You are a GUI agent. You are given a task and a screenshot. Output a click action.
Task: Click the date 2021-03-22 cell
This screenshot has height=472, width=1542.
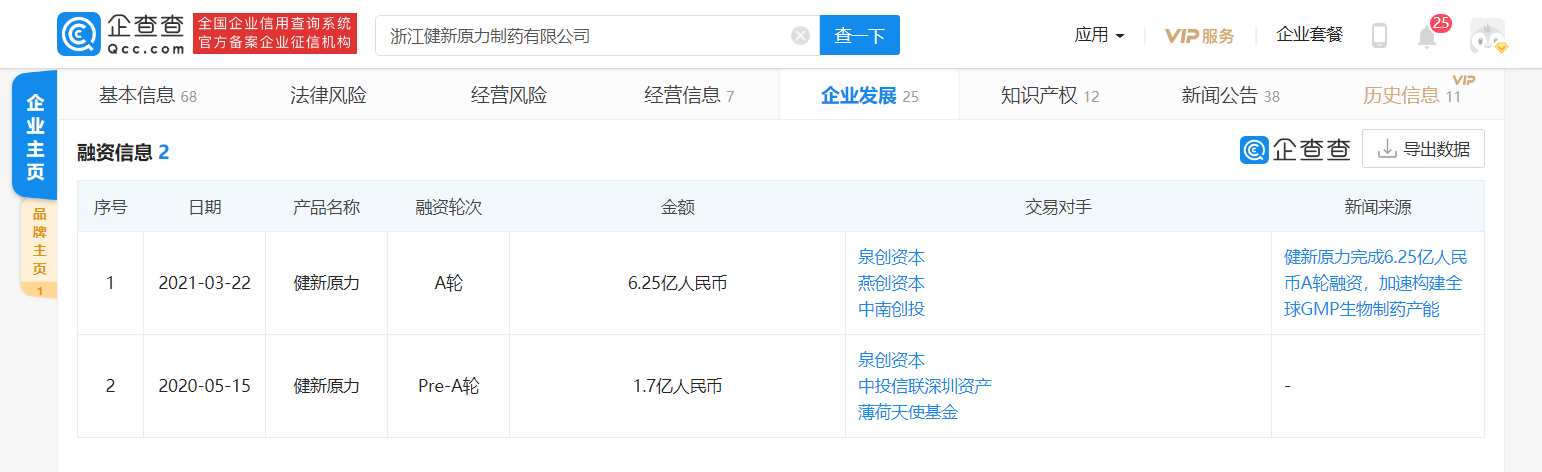204,283
